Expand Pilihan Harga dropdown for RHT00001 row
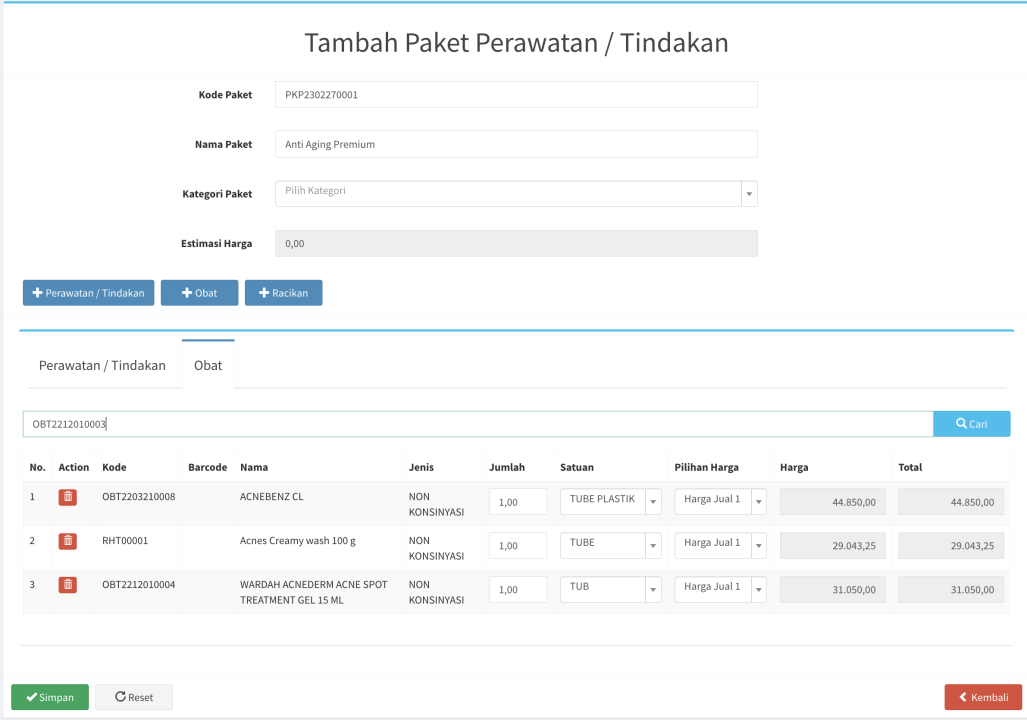The width and height of the screenshot is (1027, 720). (720, 545)
